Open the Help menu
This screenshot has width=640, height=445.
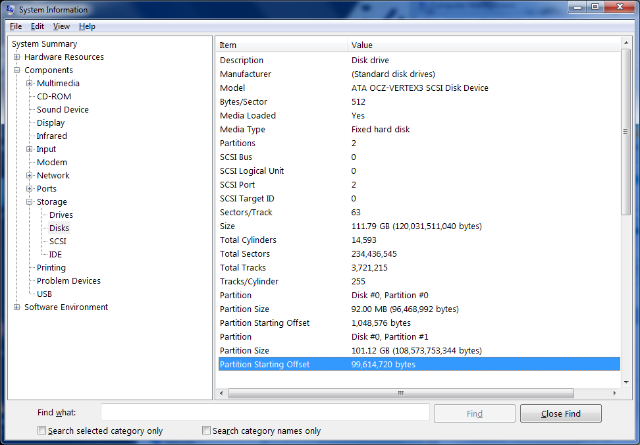click(x=87, y=26)
